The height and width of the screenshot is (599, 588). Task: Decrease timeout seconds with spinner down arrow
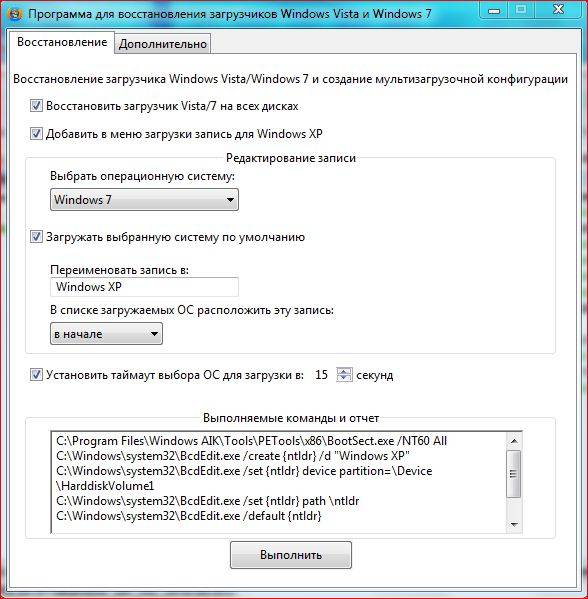(344, 378)
